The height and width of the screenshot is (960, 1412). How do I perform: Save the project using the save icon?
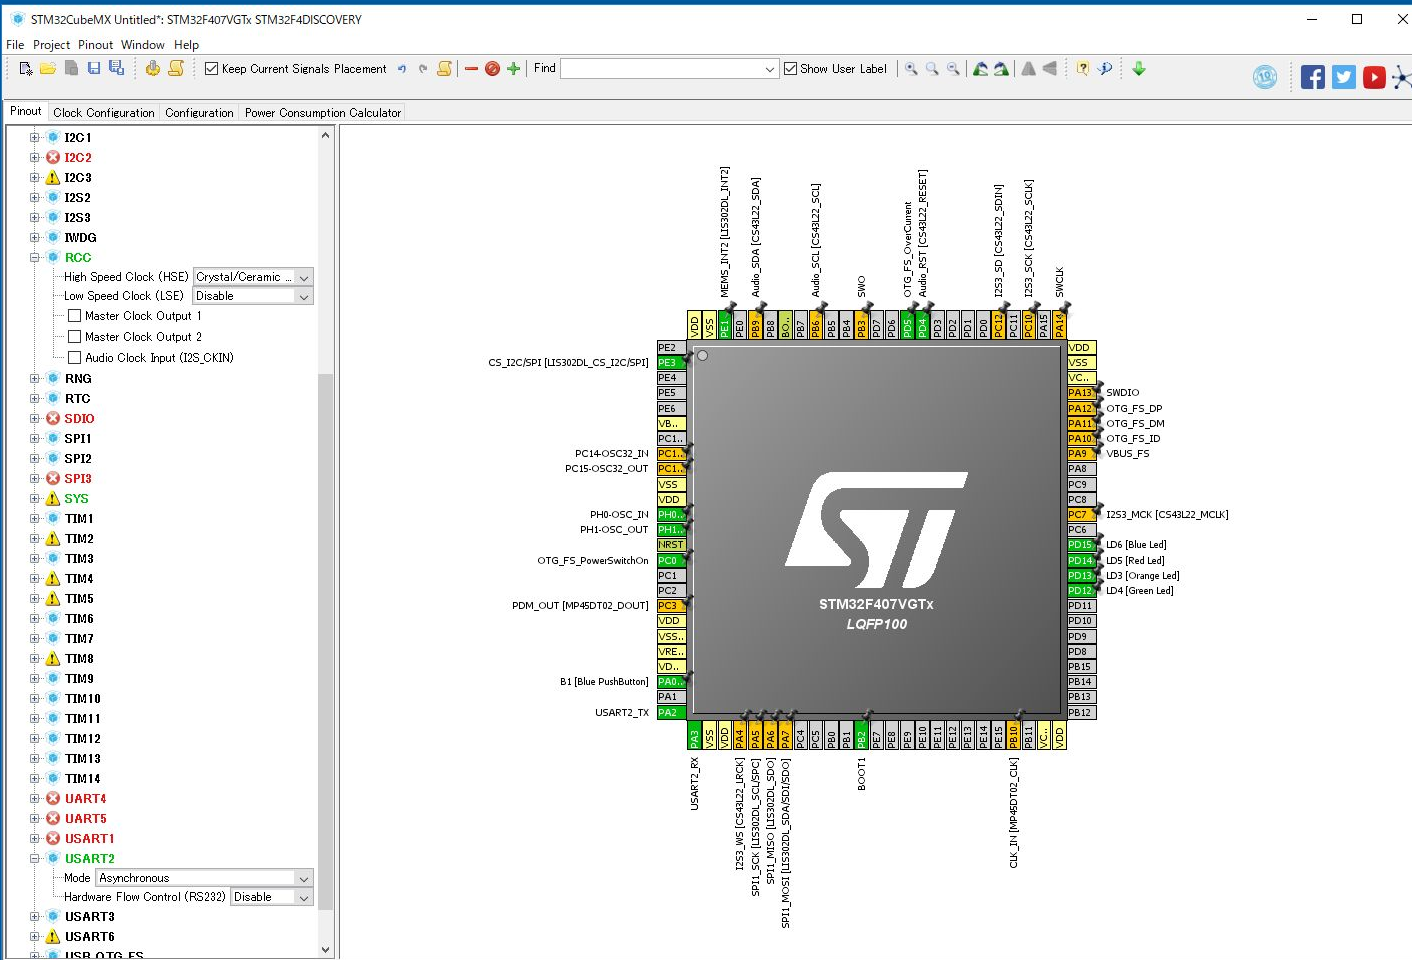(x=93, y=68)
